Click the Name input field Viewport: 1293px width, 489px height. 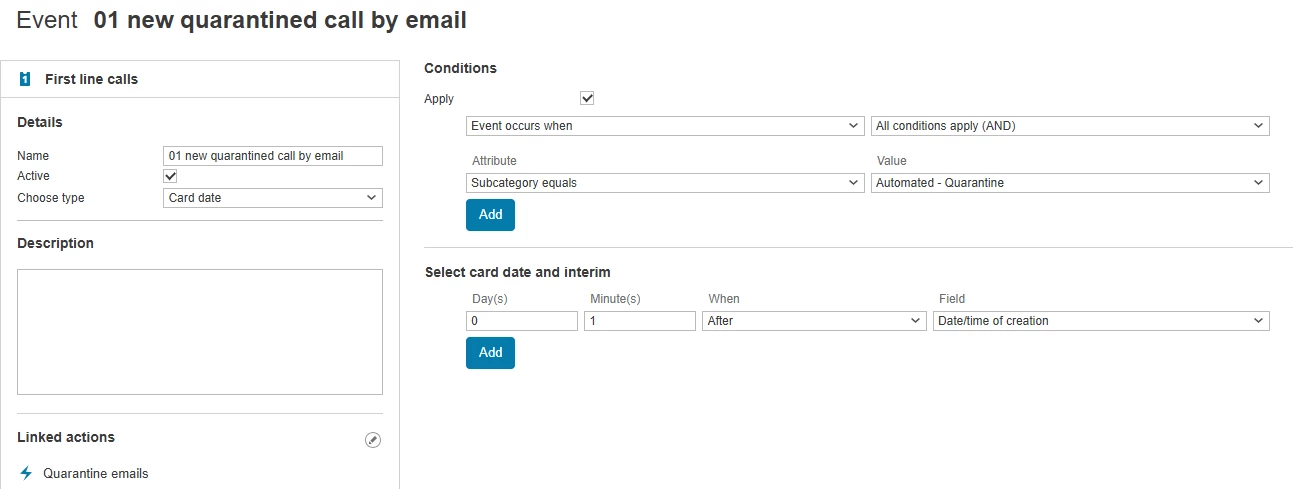click(273, 156)
